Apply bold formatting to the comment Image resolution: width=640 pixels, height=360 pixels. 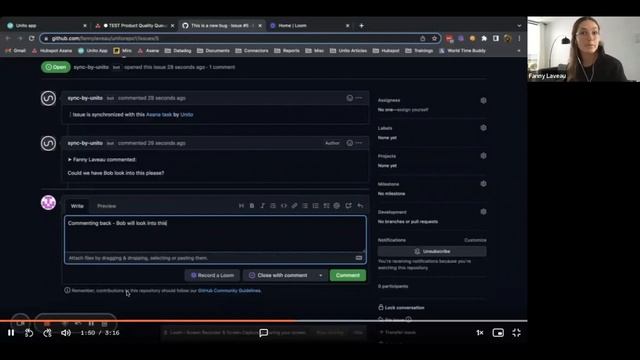[x=252, y=206]
